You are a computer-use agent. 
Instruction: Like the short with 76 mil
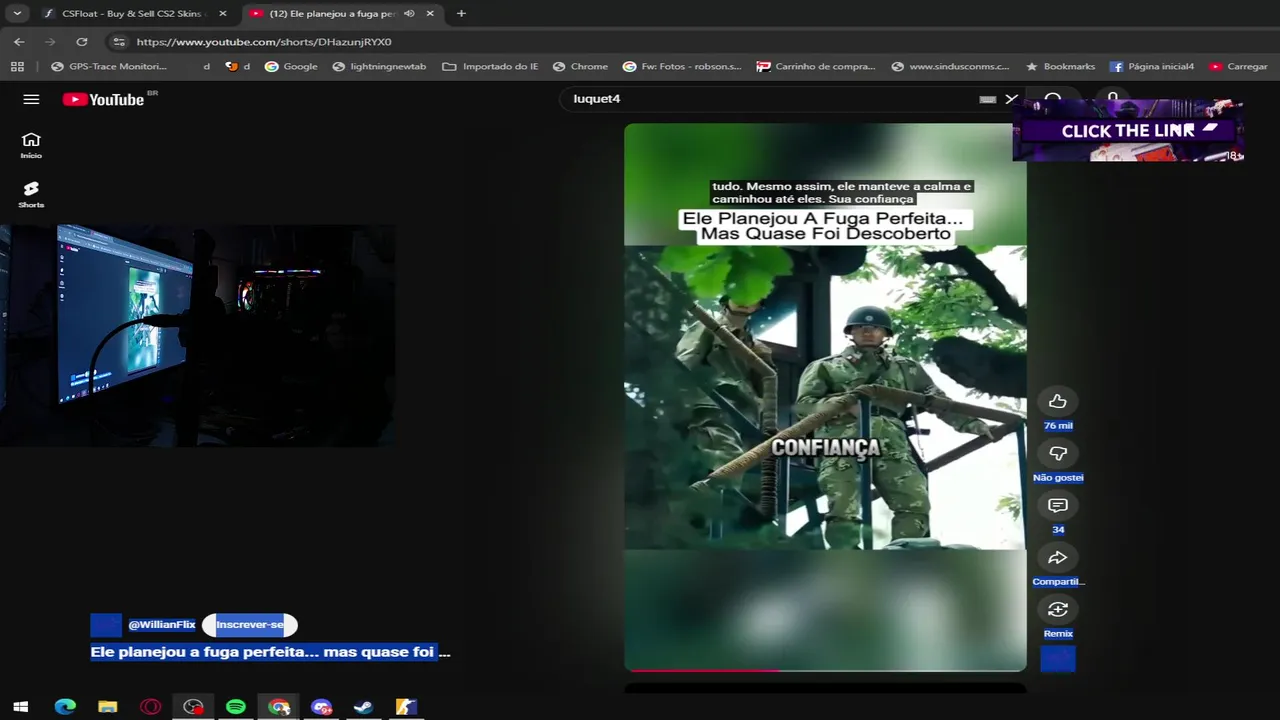(1057, 401)
